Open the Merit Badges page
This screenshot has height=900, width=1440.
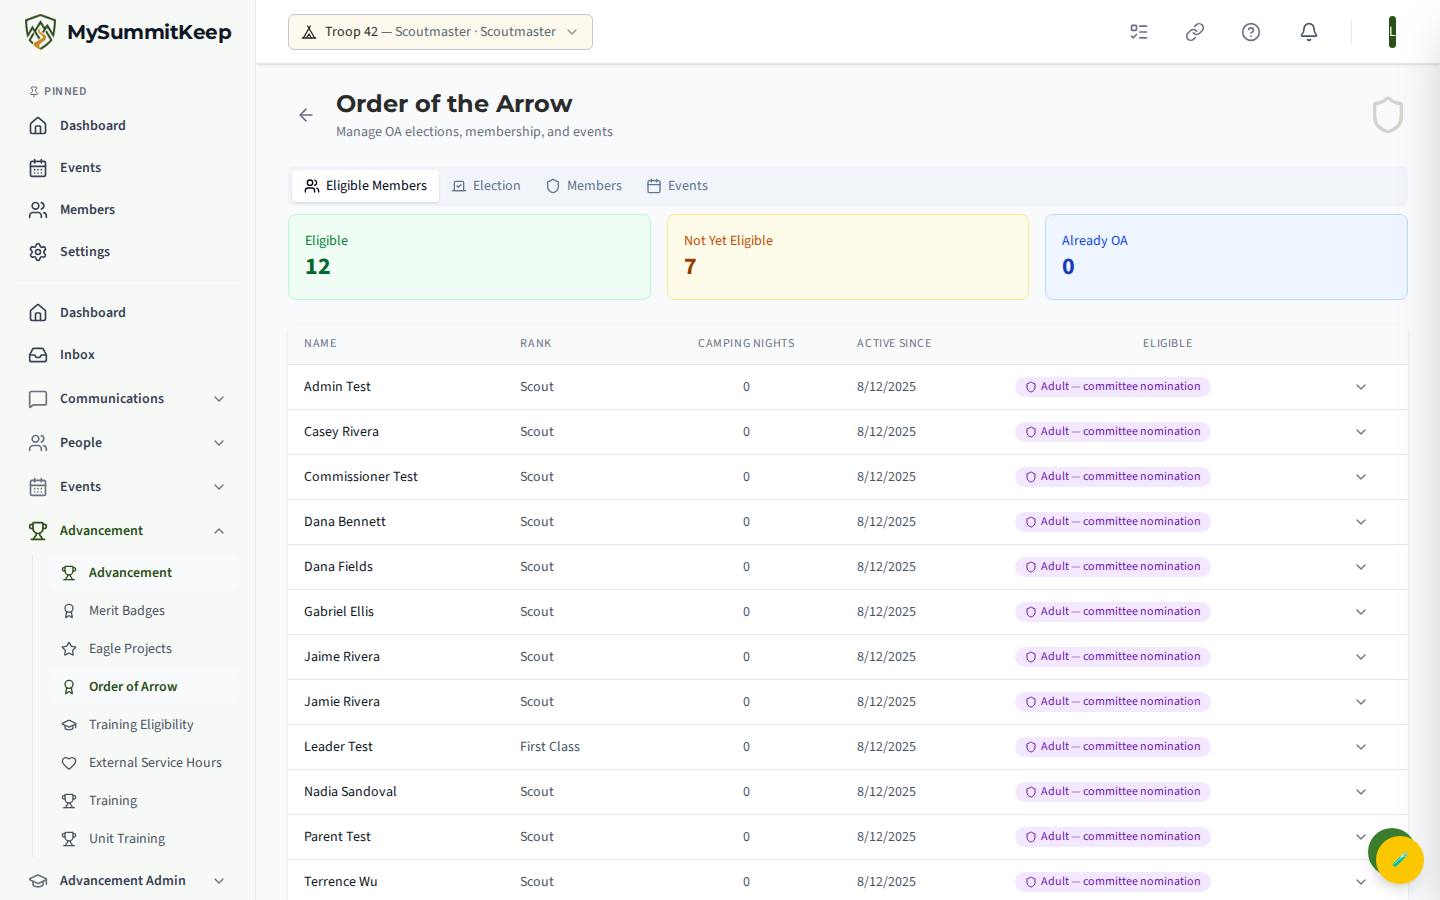(144, 610)
